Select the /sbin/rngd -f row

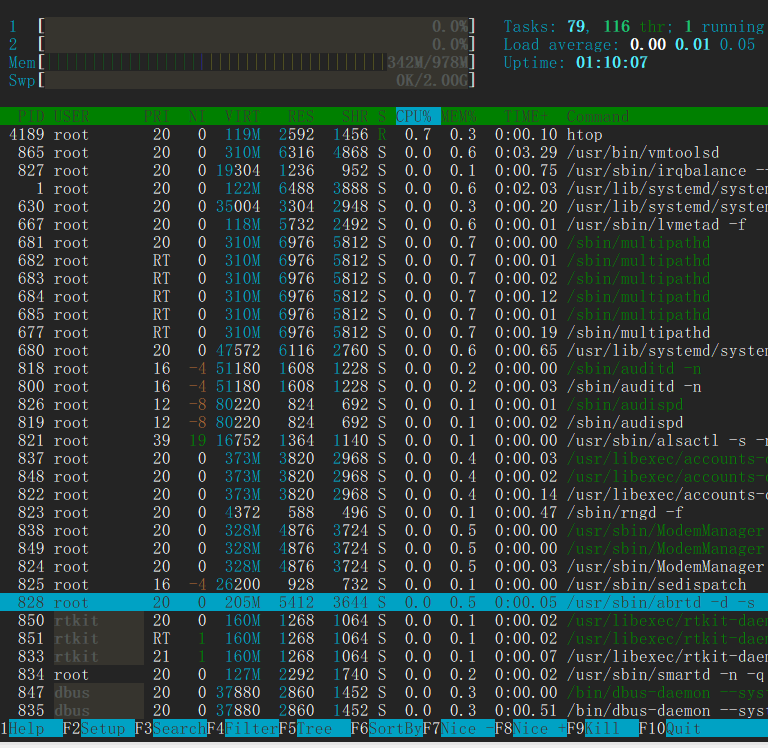[384, 512]
